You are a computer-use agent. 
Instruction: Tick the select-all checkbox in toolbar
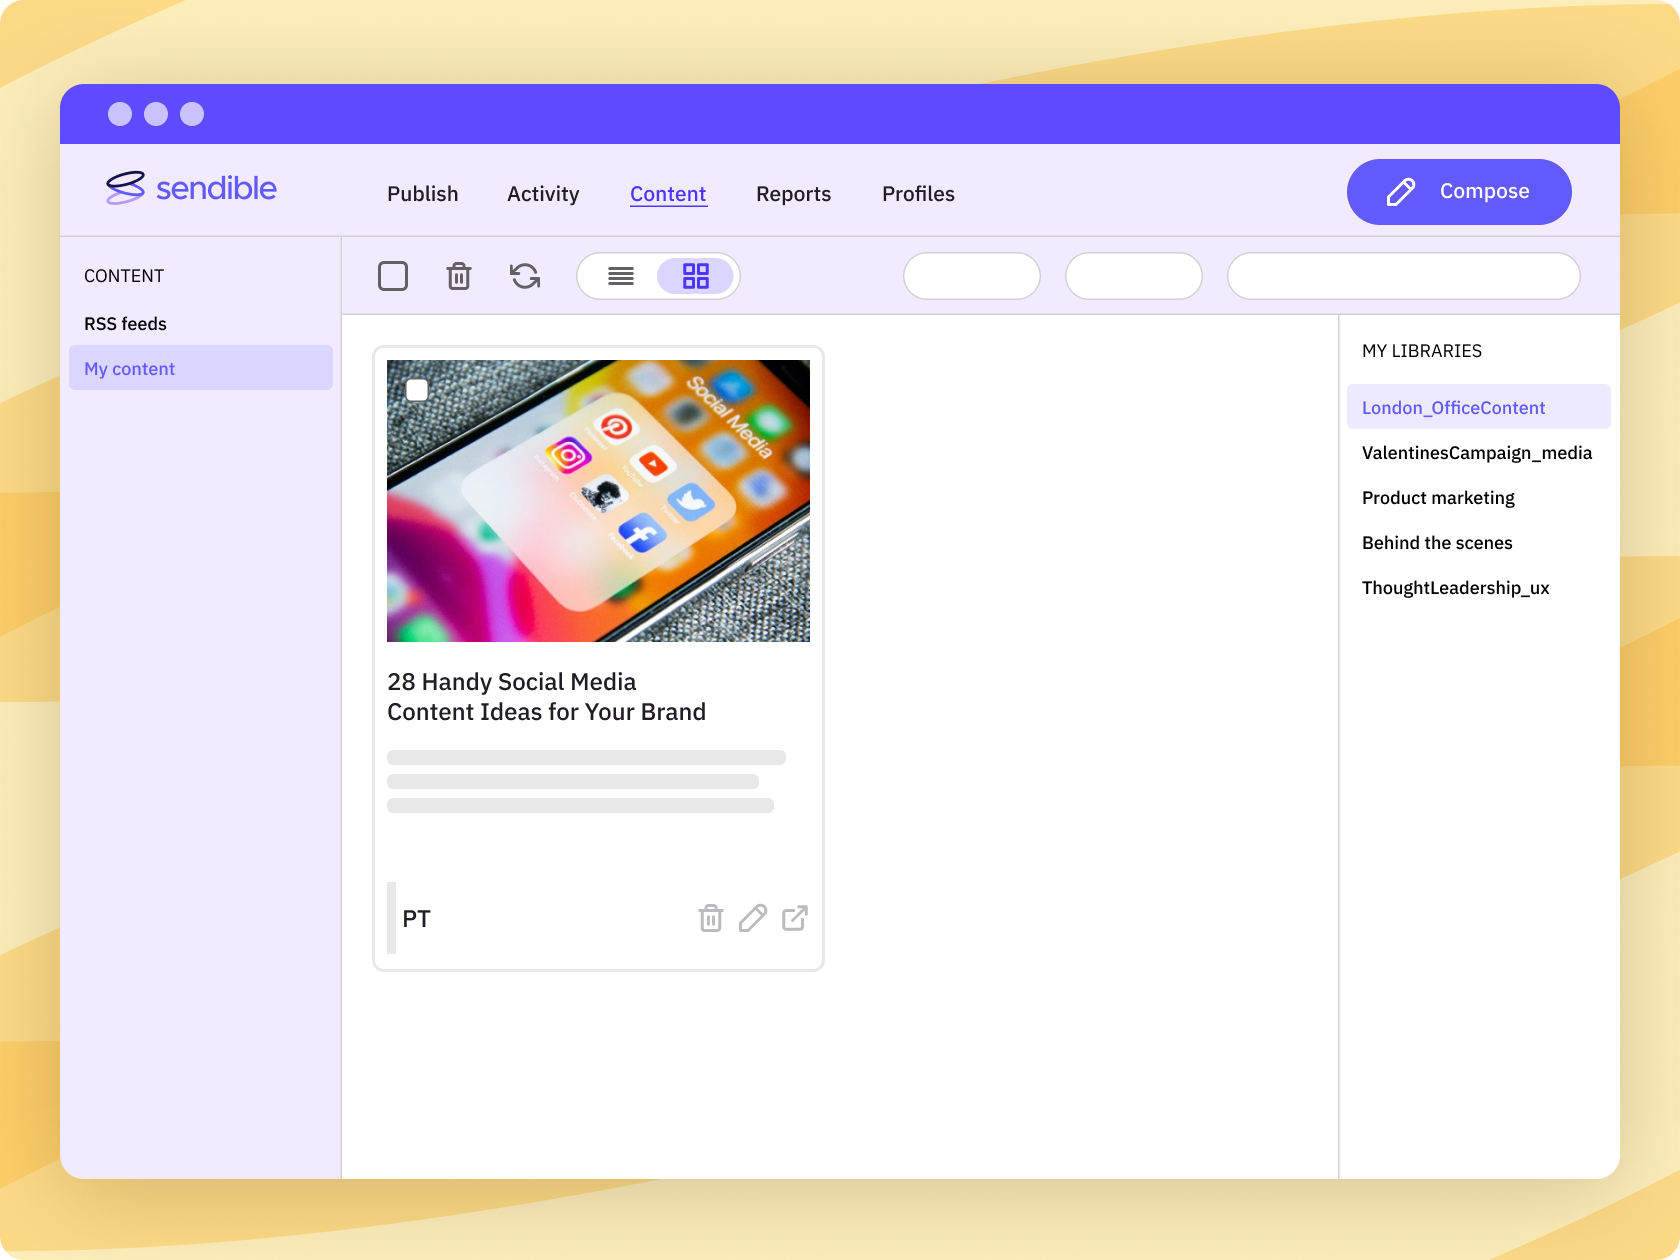click(x=393, y=276)
